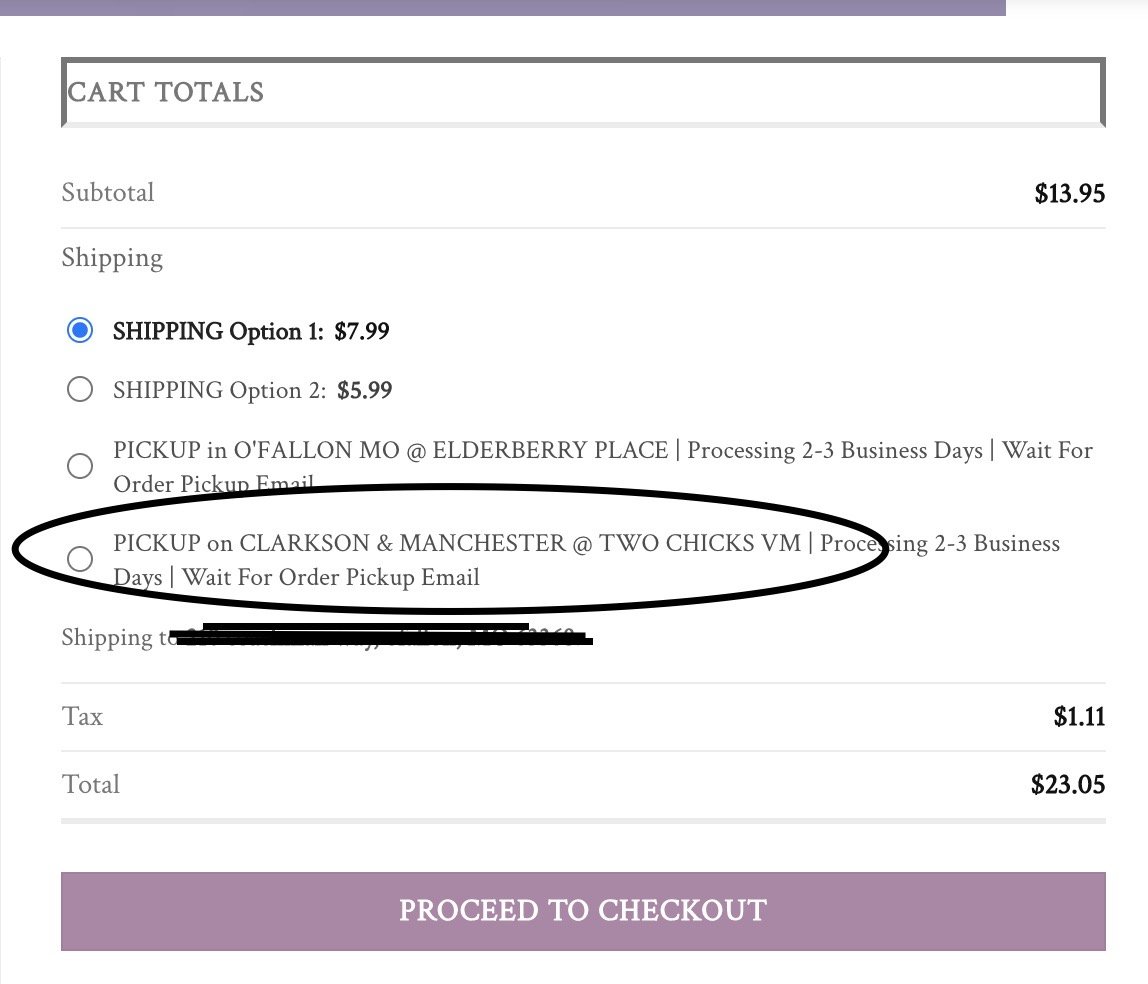The width and height of the screenshot is (1148, 984).
Task: Select SHIPPING Option 1 radio button
Action: [80, 331]
